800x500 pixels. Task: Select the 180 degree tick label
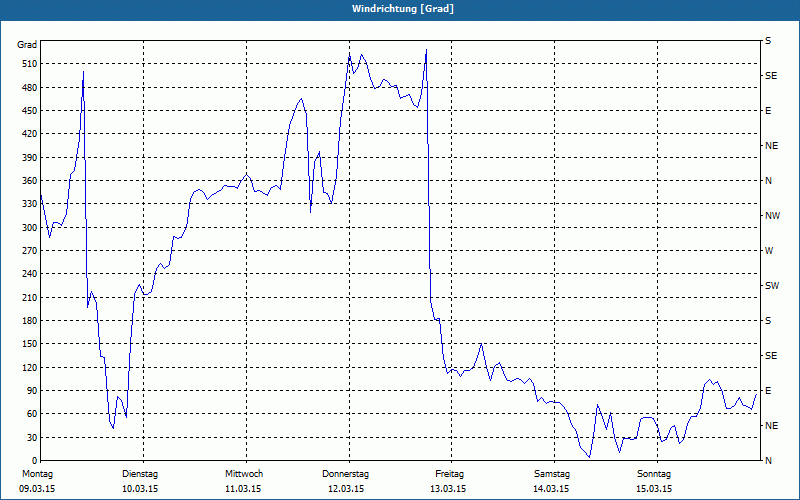point(30,321)
